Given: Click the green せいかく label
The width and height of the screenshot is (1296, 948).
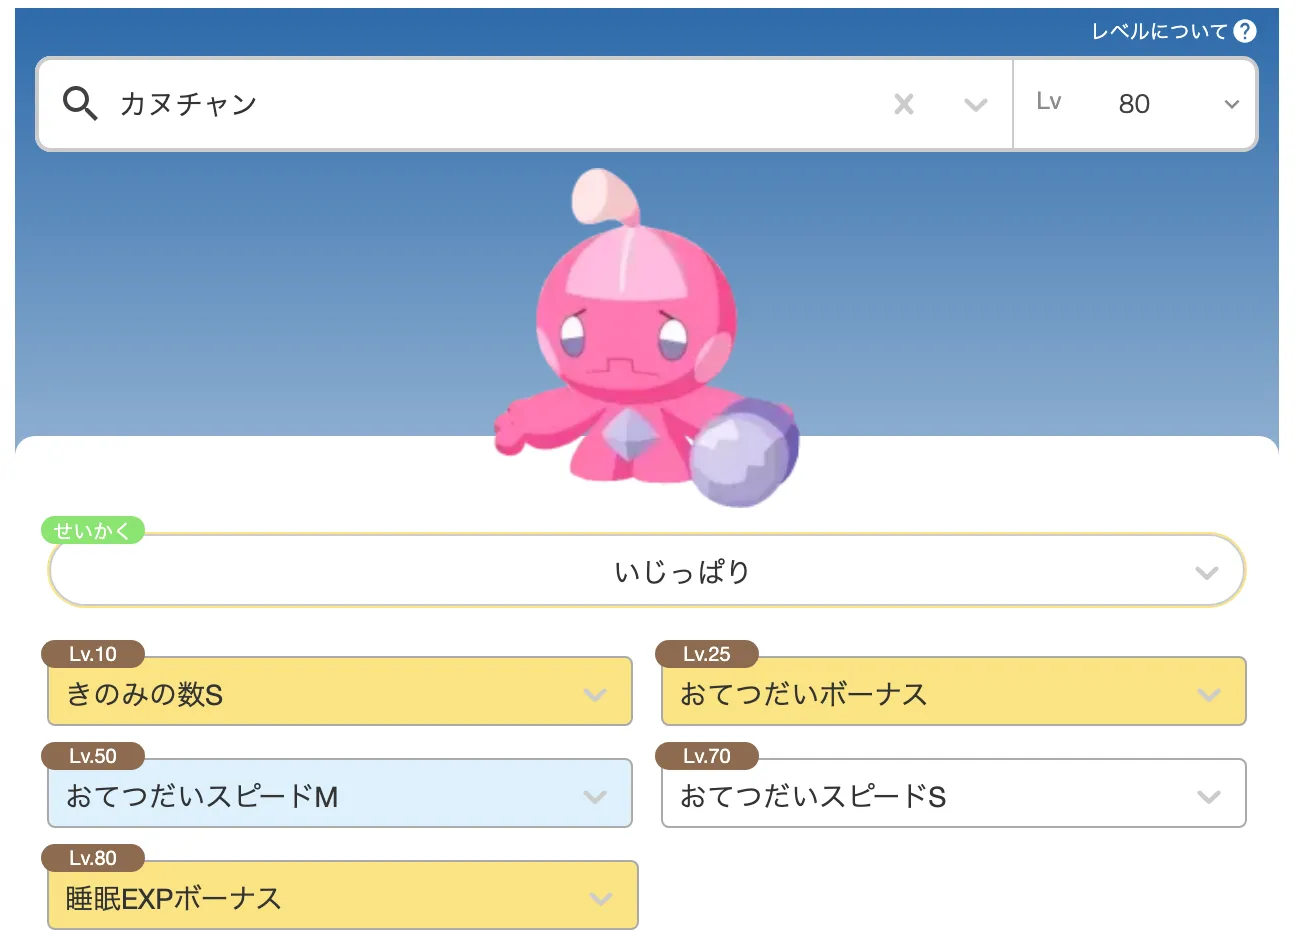Looking at the screenshot, I should [93, 530].
